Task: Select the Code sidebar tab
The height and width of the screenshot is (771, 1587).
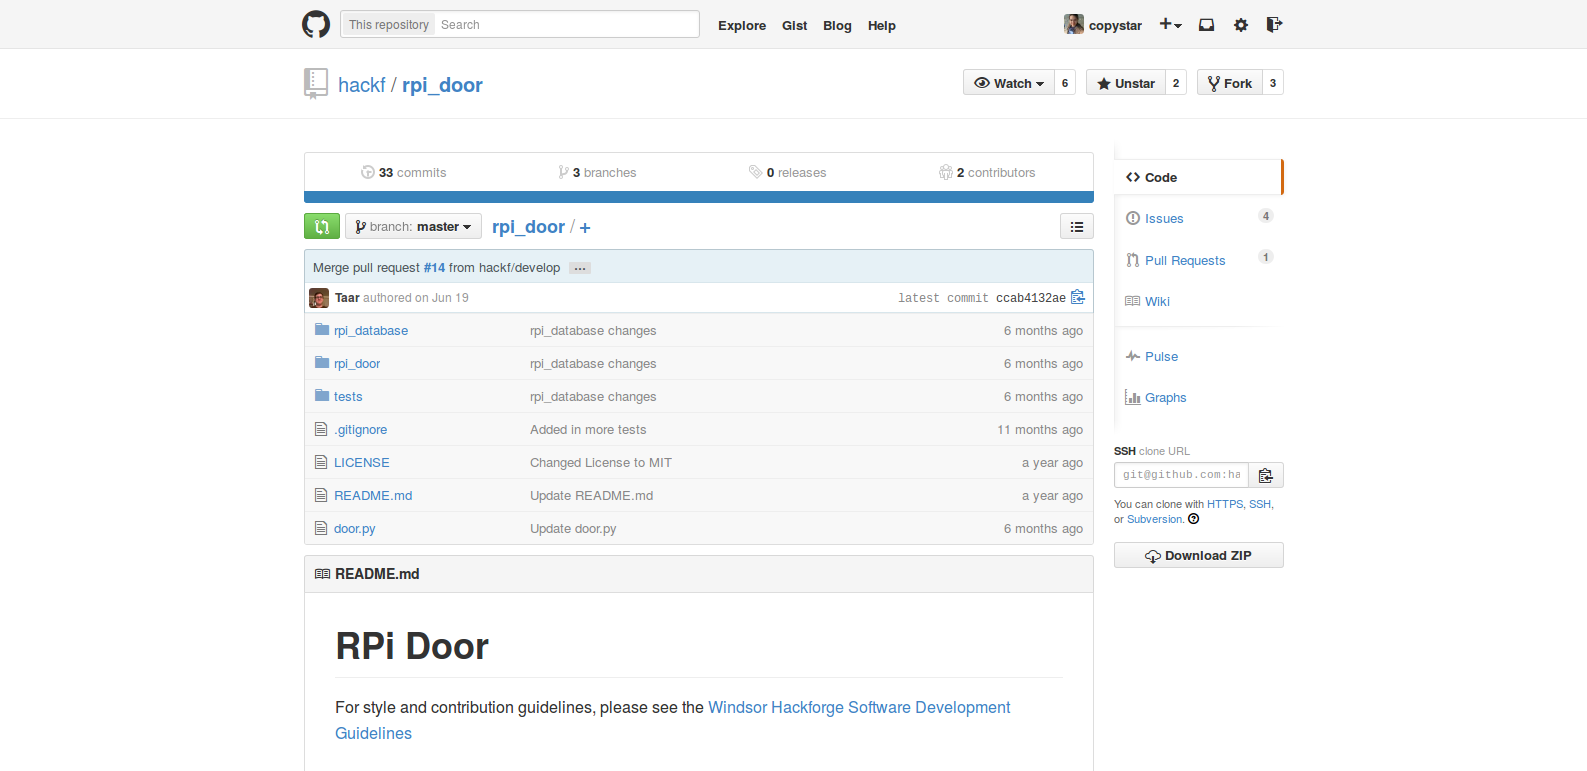Action: (1198, 177)
